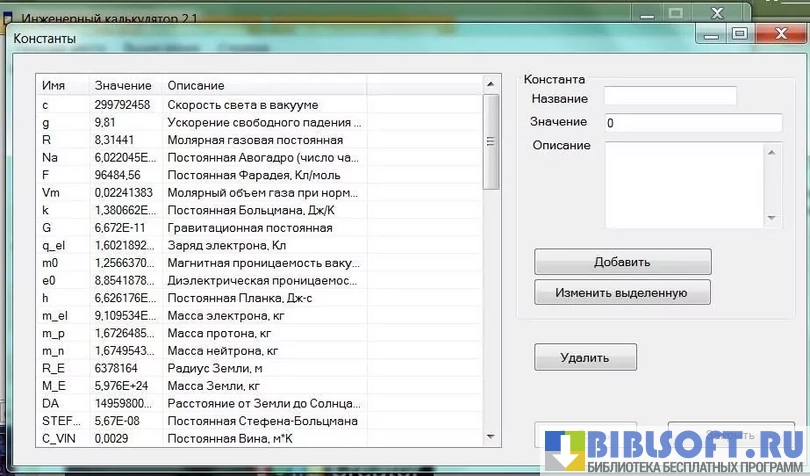The width and height of the screenshot is (810, 476).
Task: Focus the Название input field
Action: coord(670,97)
